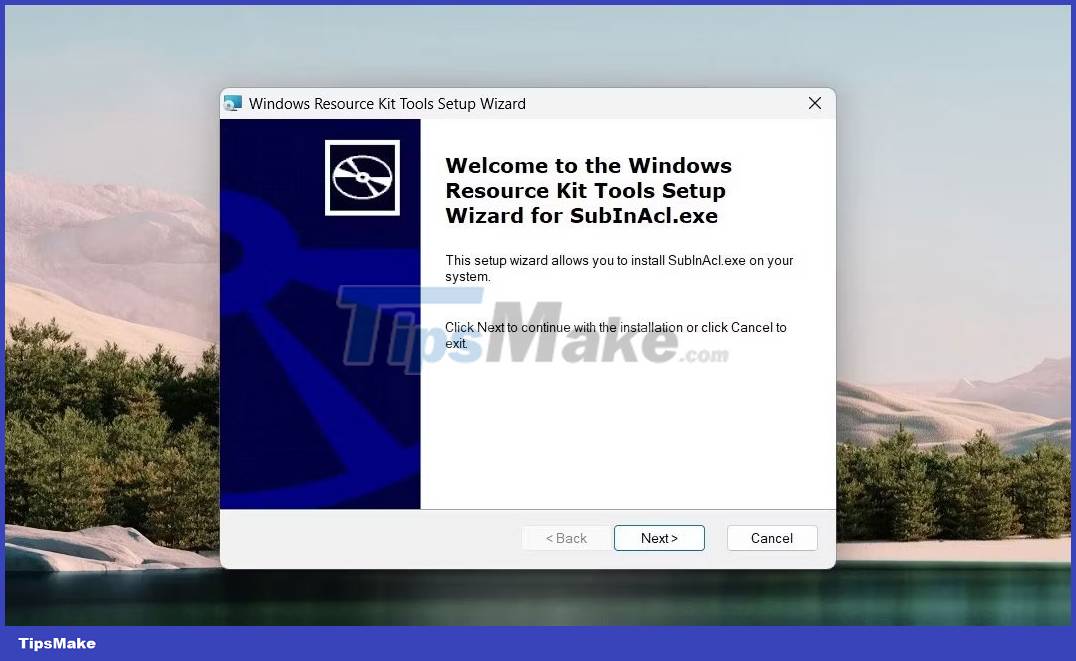Select the Next button to install SubInAcl.exe
This screenshot has height=661, width=1076.
(x=659, y=538)
